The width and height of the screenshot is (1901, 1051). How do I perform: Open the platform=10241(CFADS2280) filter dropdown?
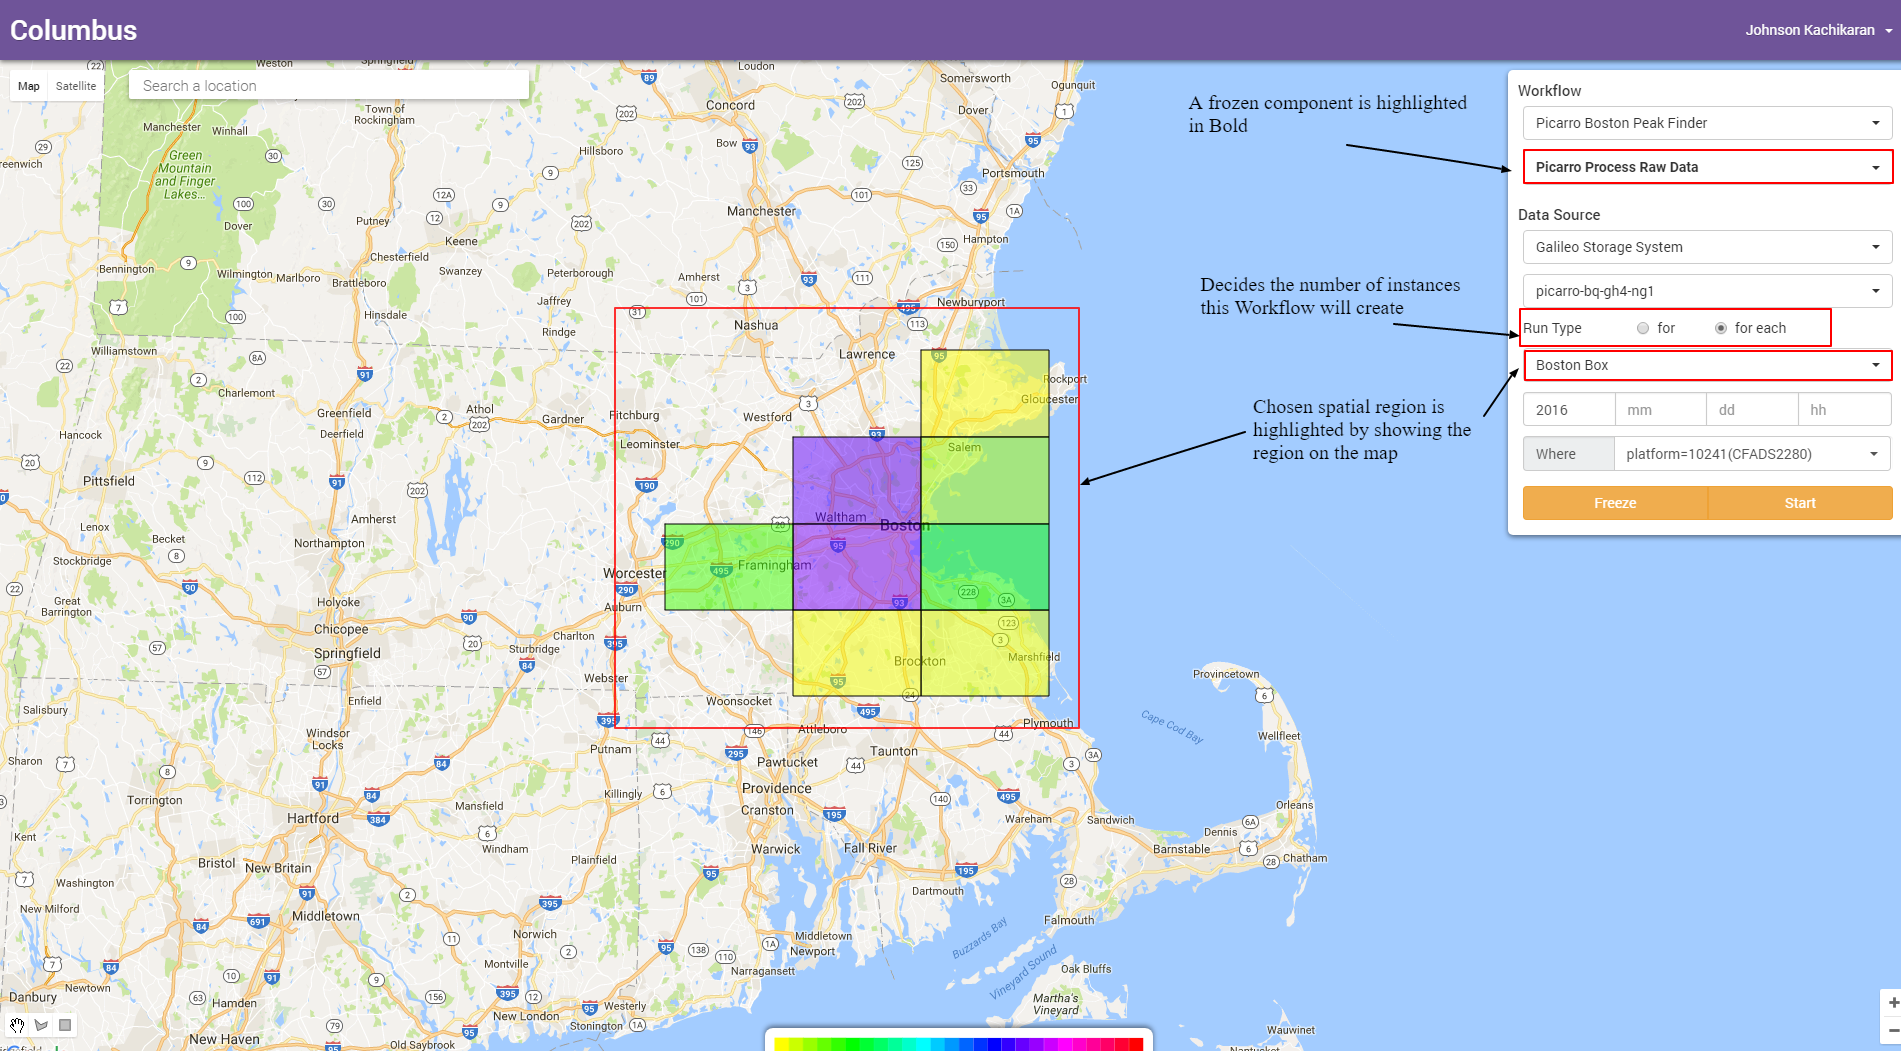pos(1752,454)
